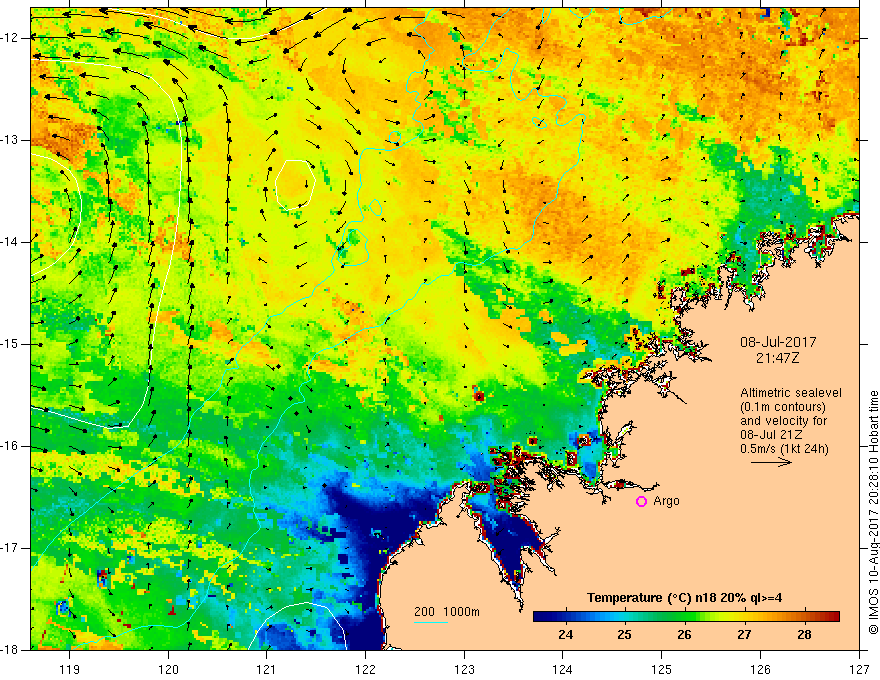
Task: Click the '200 1000m' bathymetry legend label
Action: click(x=447, y=612)
